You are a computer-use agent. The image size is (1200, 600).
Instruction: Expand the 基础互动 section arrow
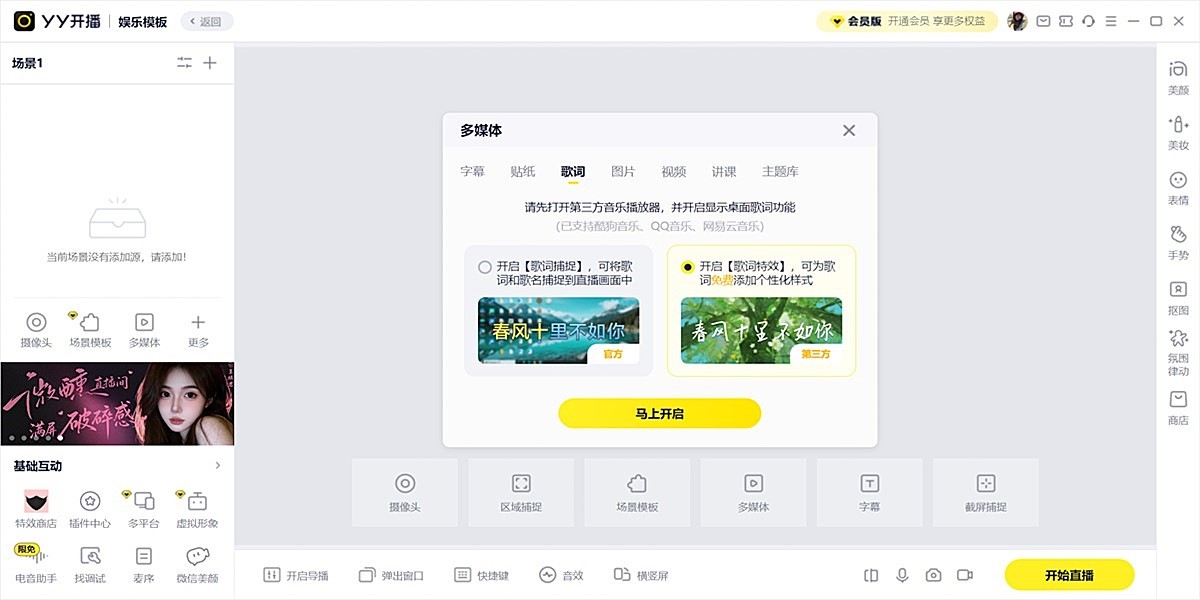(218, 465)
